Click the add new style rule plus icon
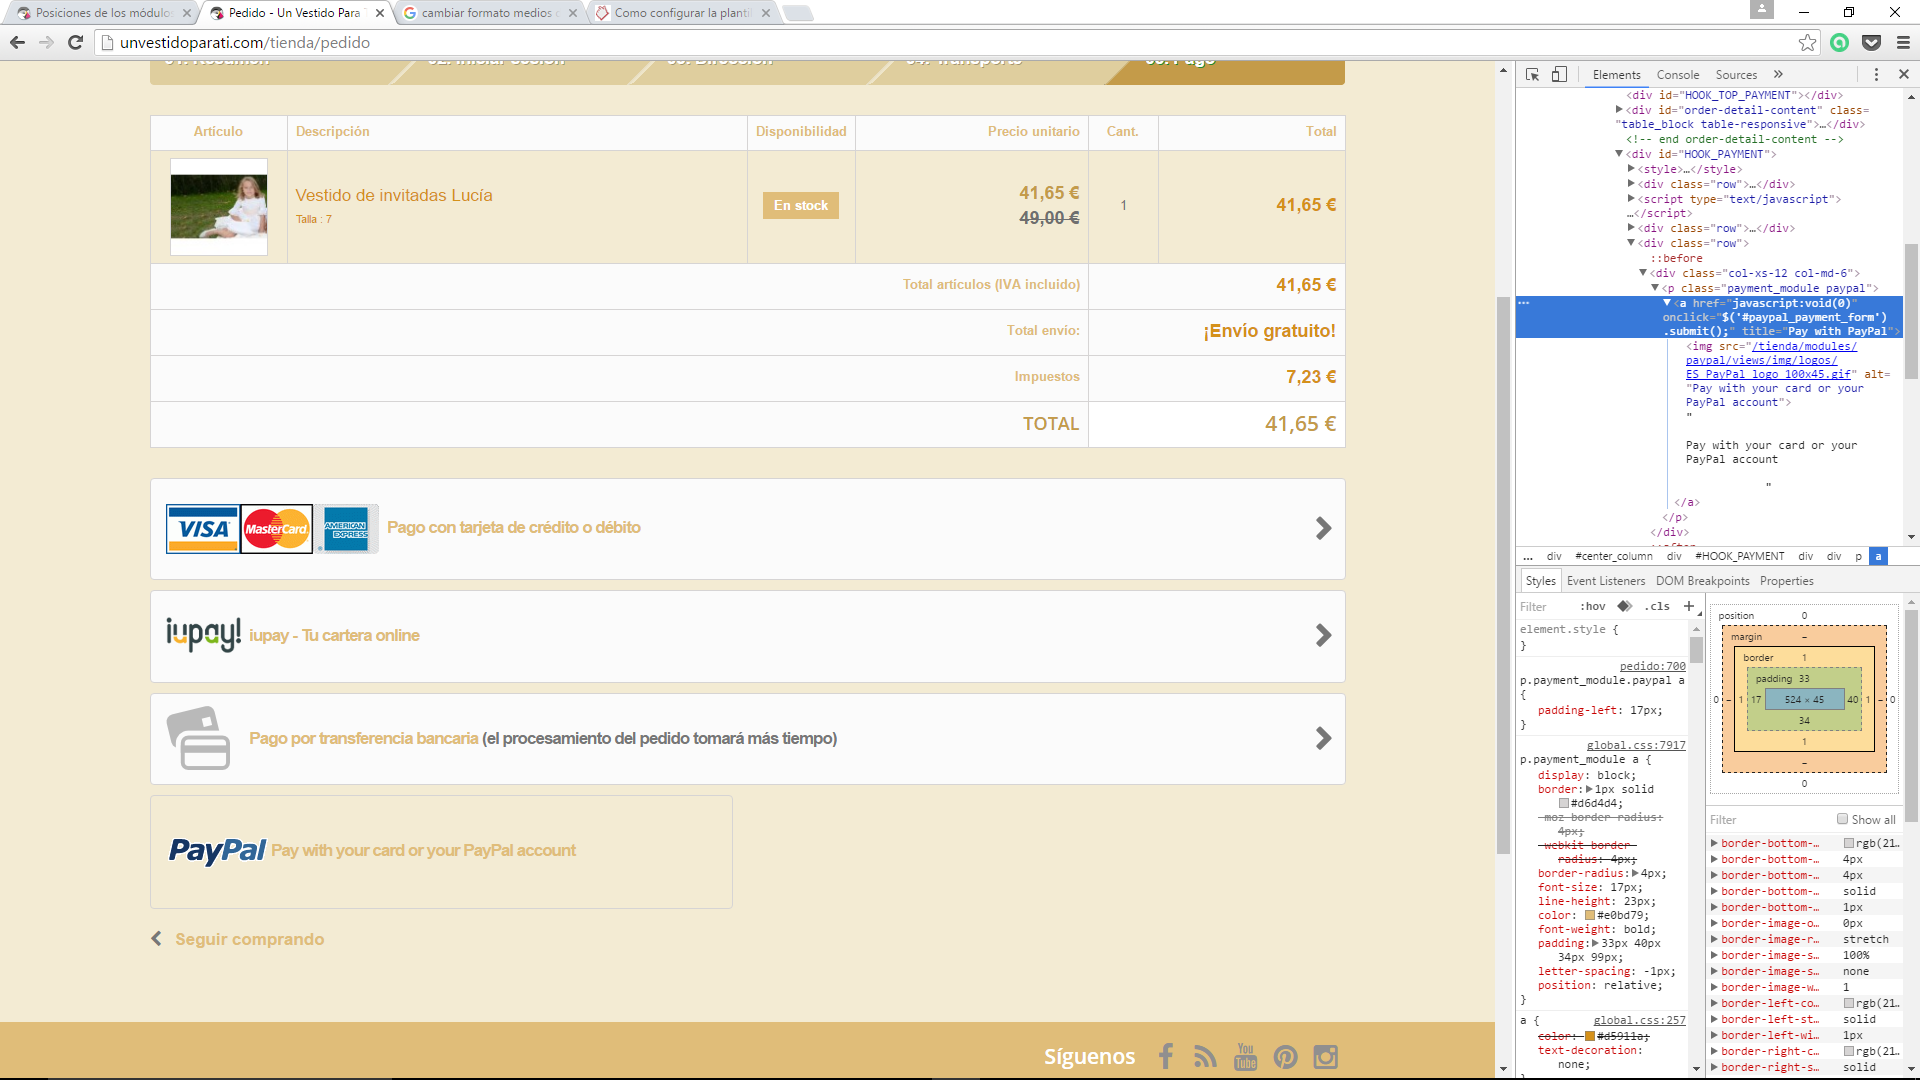This screenshot has width=1920, height=1080. coord(1689,606)
